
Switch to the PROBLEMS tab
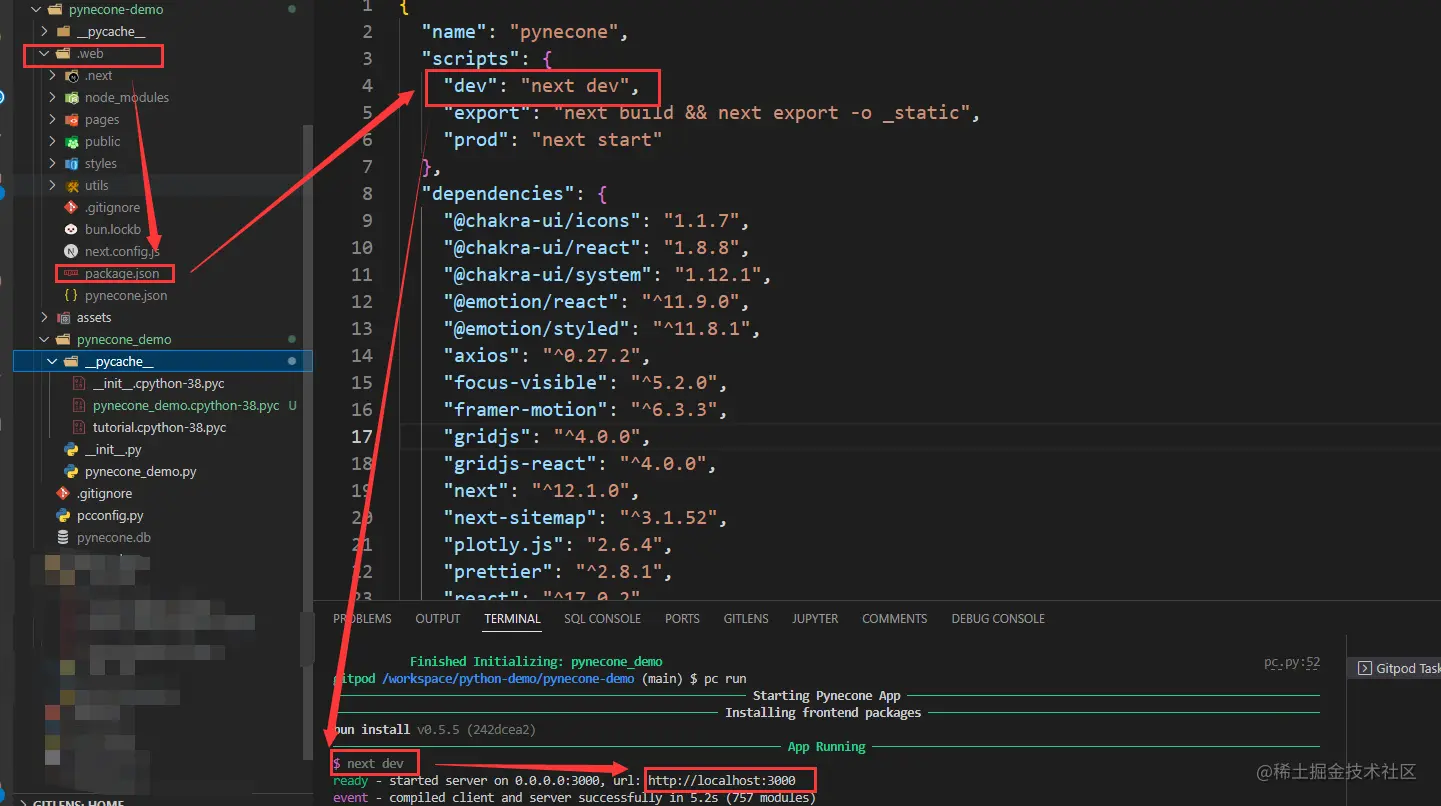click(362, 619)
